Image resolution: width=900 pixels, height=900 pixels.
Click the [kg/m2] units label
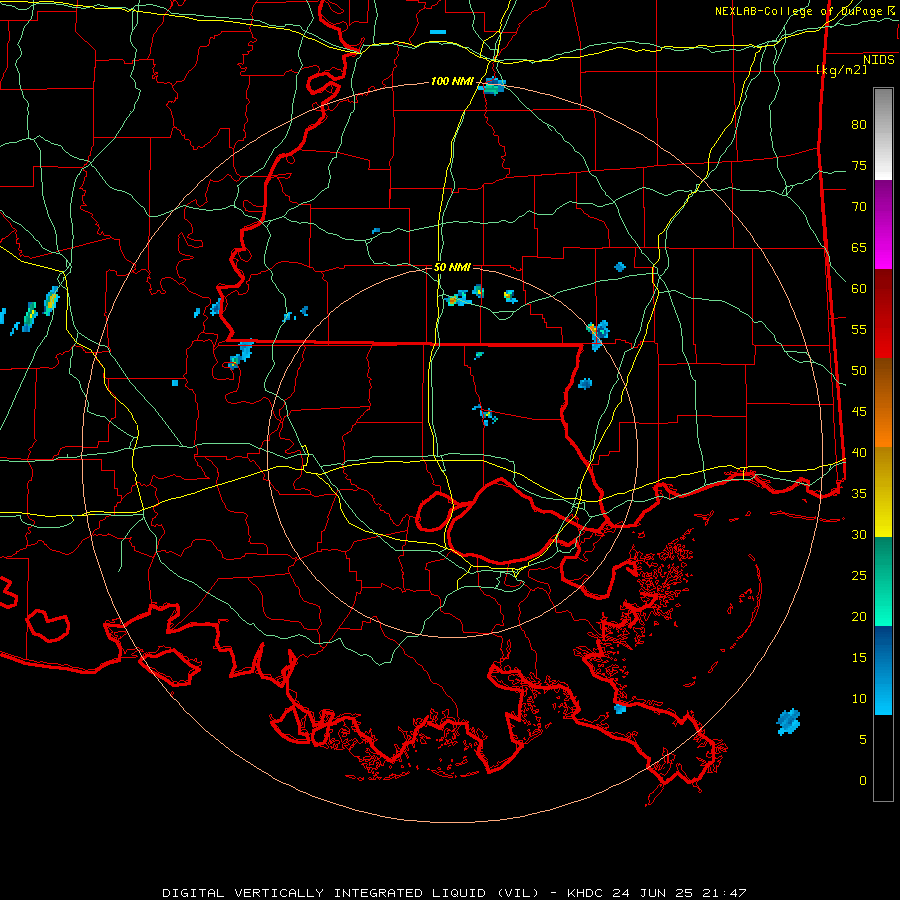click(841, 70)
